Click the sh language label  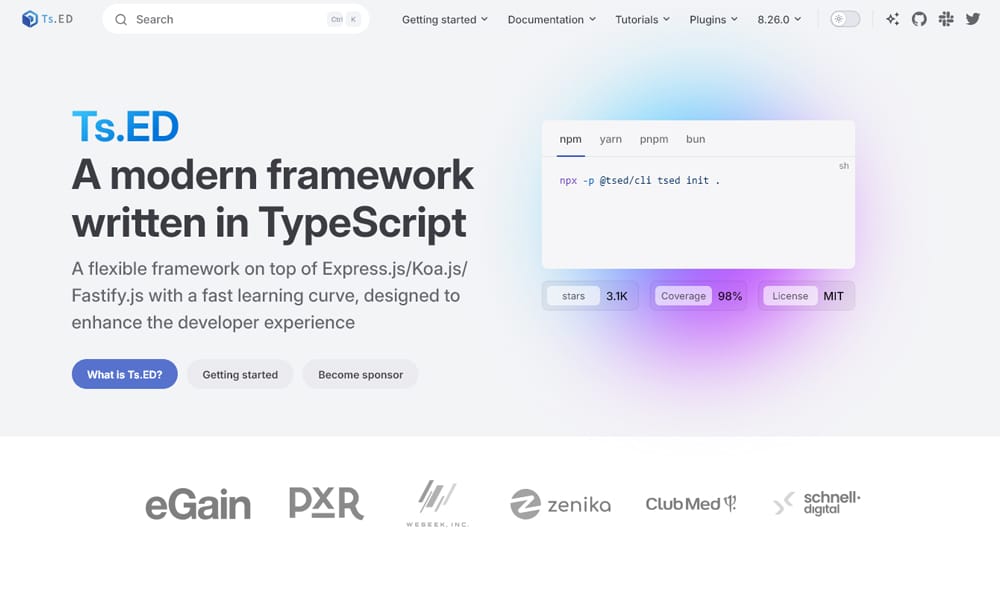pyautogui.click(x=844, y=166)
